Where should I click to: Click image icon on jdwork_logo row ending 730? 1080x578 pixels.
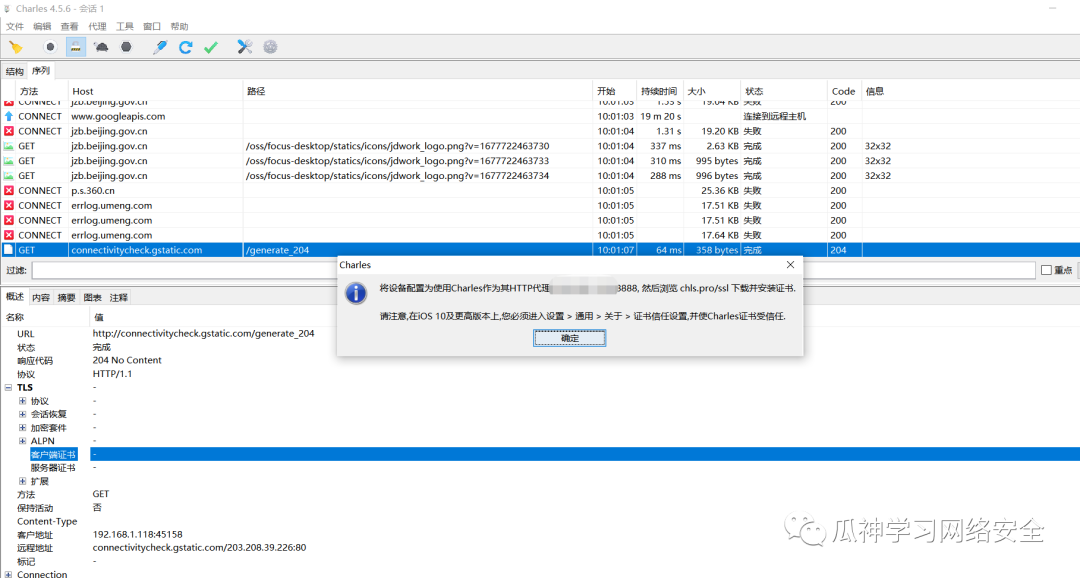point(9,146)
